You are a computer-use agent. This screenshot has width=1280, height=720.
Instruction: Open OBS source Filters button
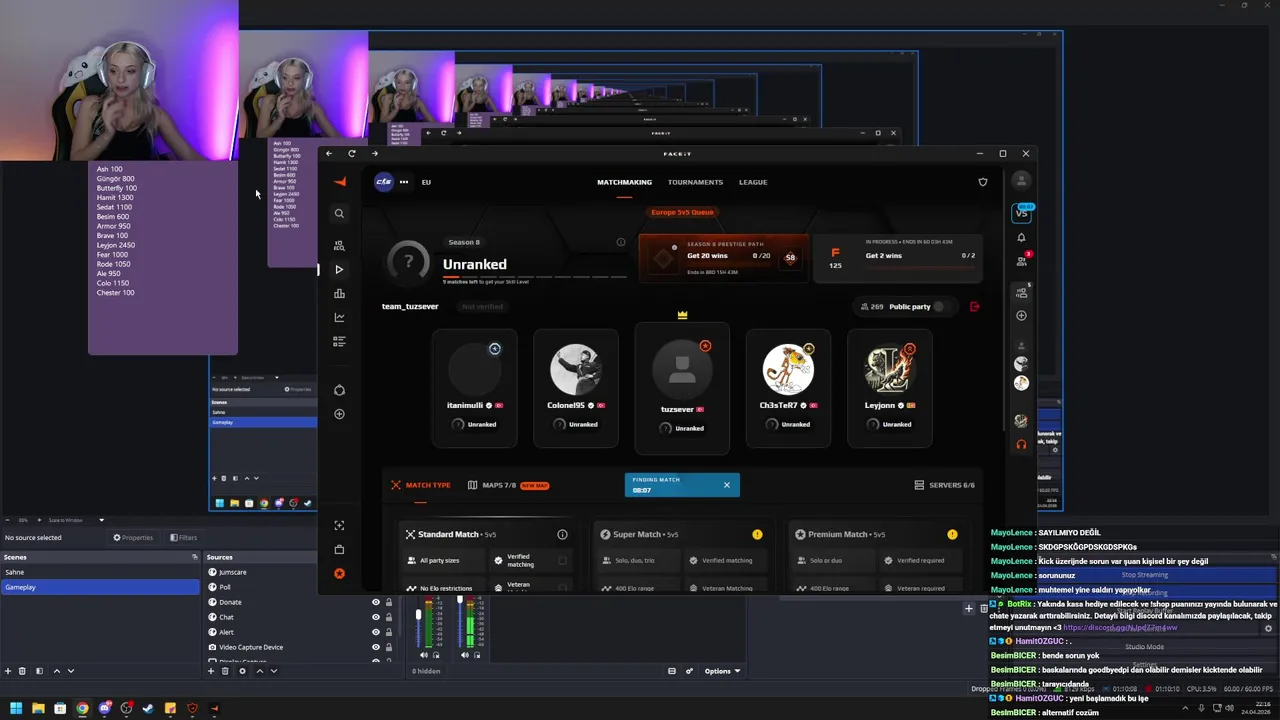coord(182,537)
